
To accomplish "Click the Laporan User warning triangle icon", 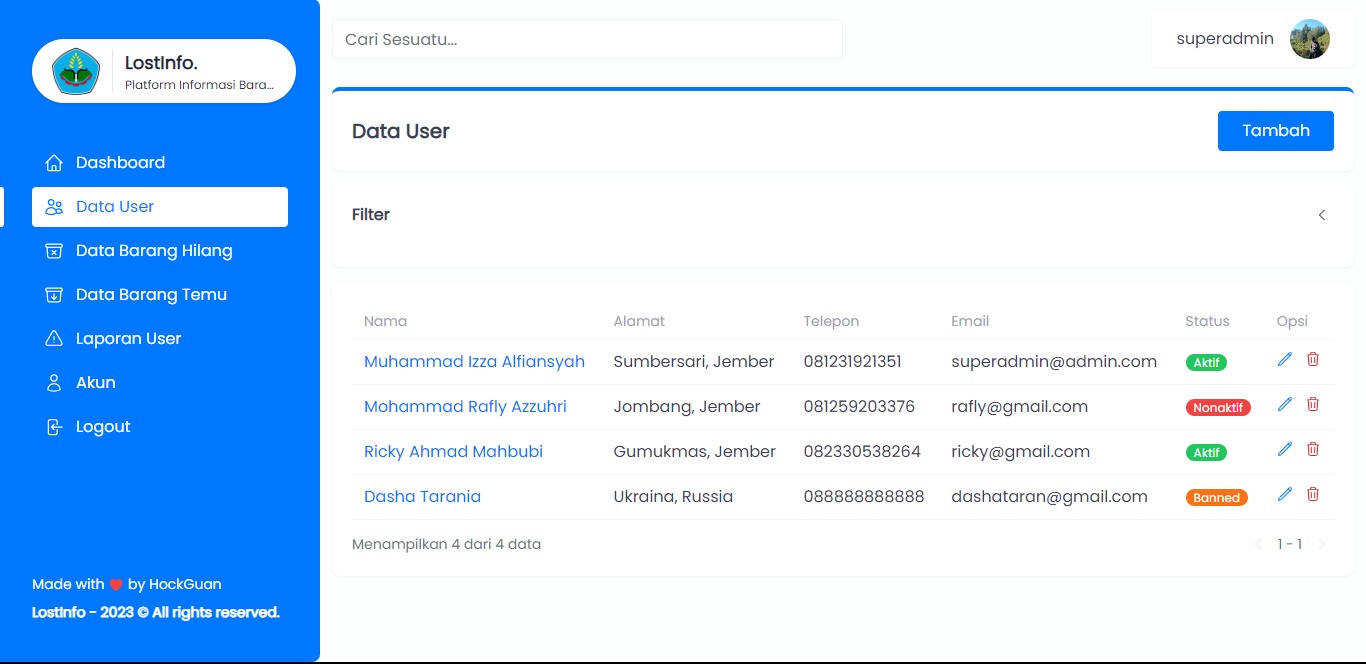I will [54, 339].
